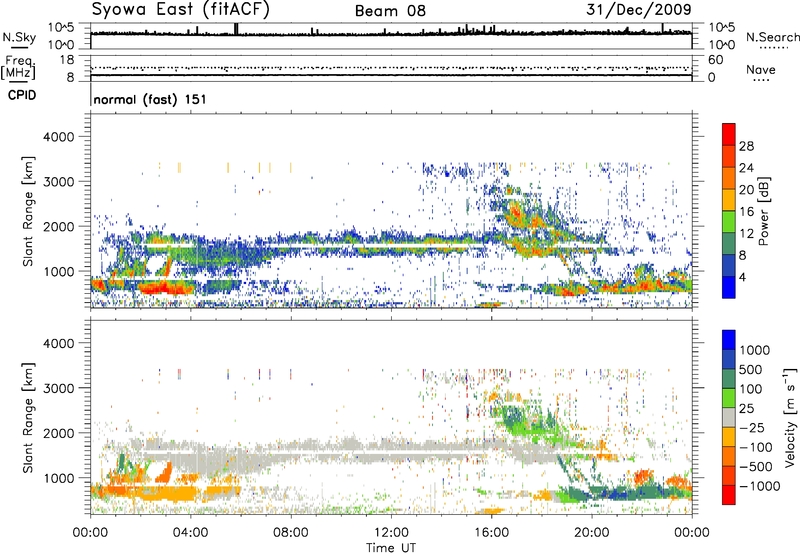Click the '04:00' time axis tick label
This screenshot has height=554, width=800.
pos(190,533)
